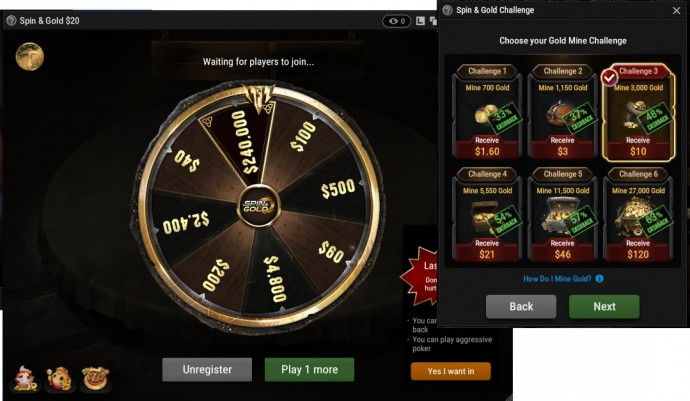
Task: Select Challenge 1 Mine 700 Gold card
Action: pos(487,111)
